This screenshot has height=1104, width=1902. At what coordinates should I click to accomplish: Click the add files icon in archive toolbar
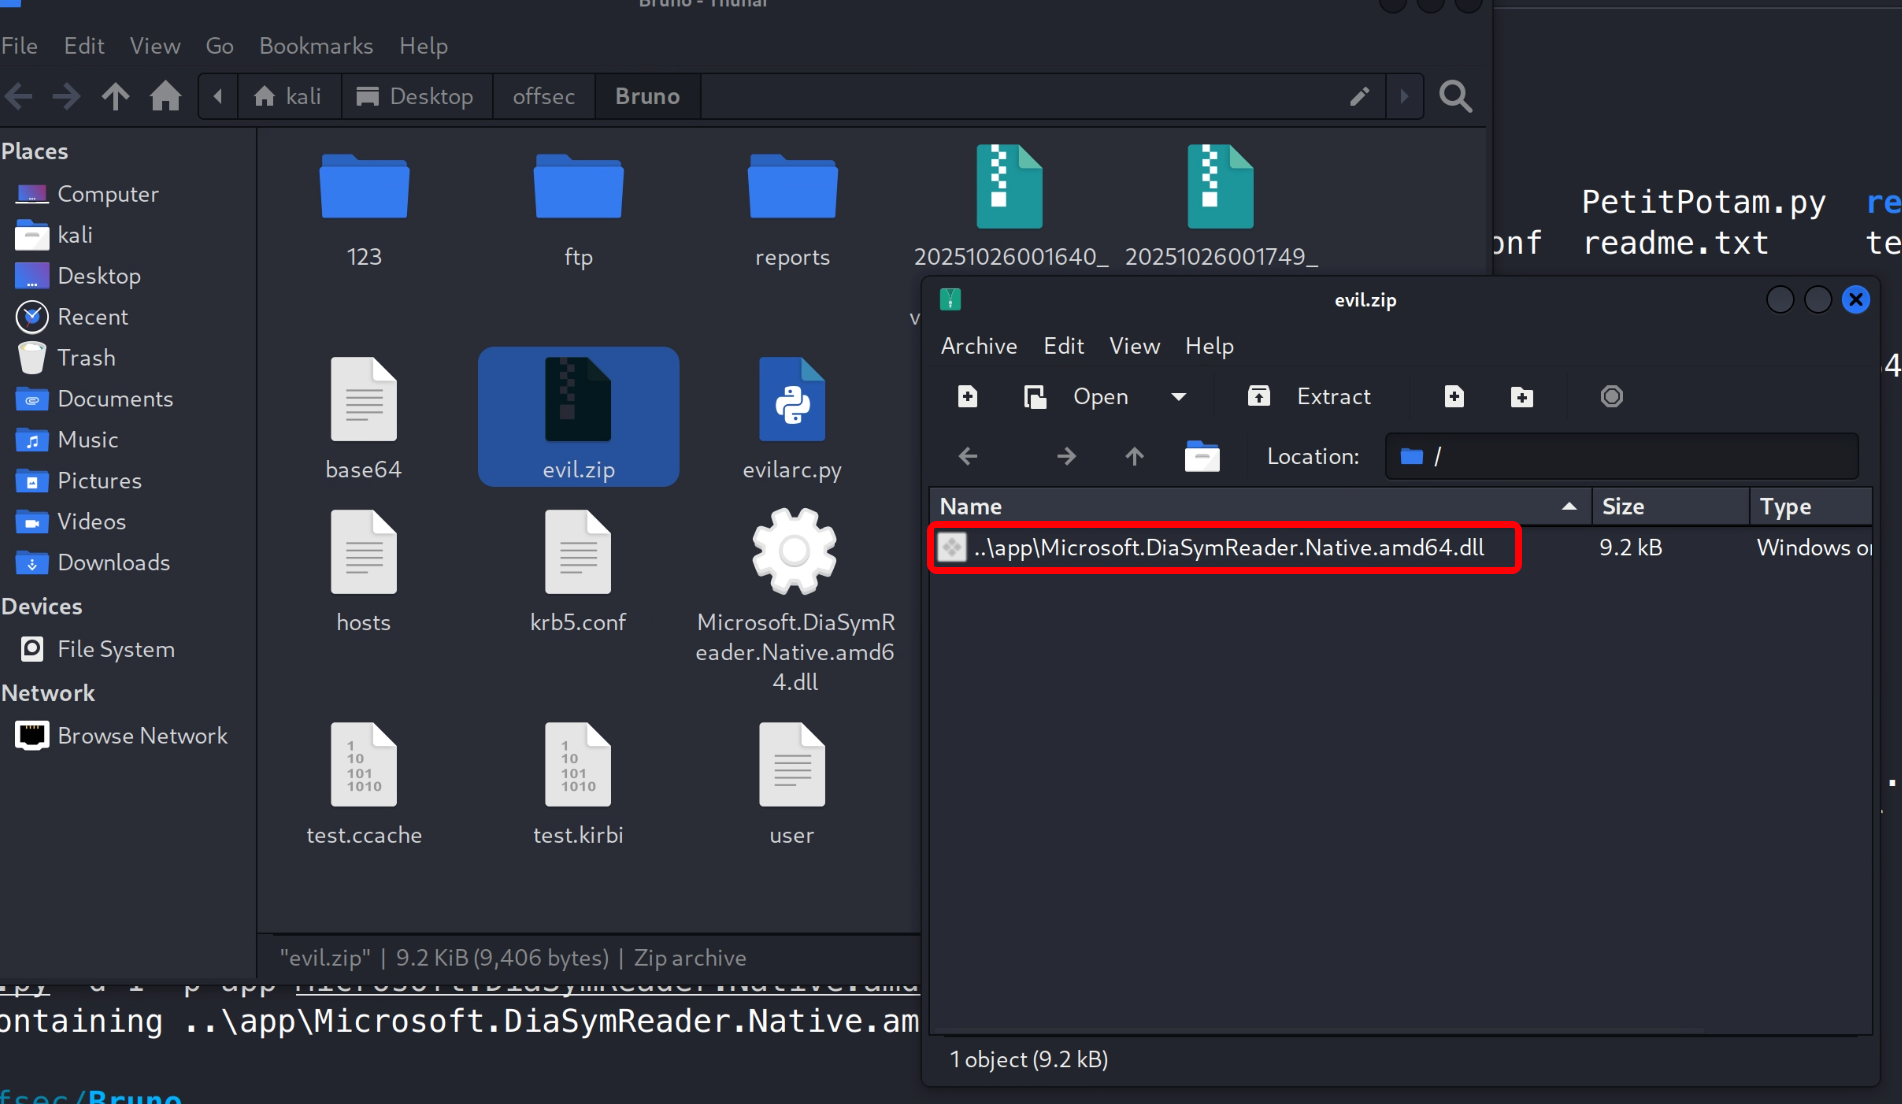[x=1454, y=397]
